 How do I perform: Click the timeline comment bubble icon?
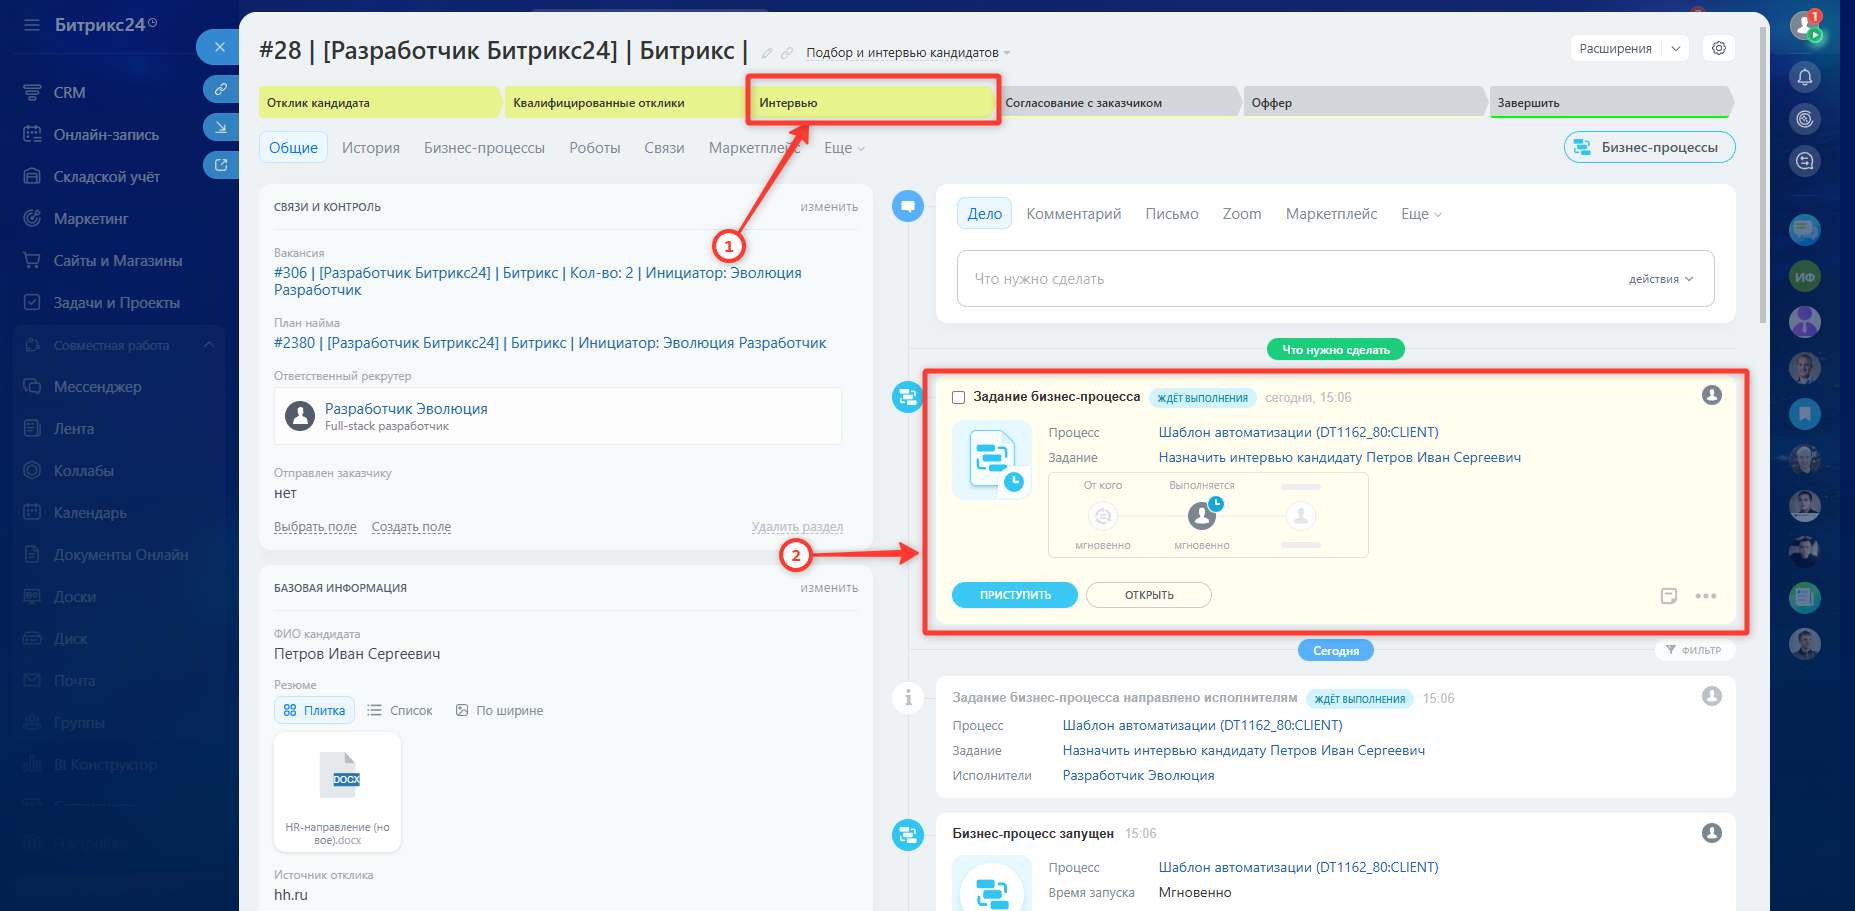(908, 207)
